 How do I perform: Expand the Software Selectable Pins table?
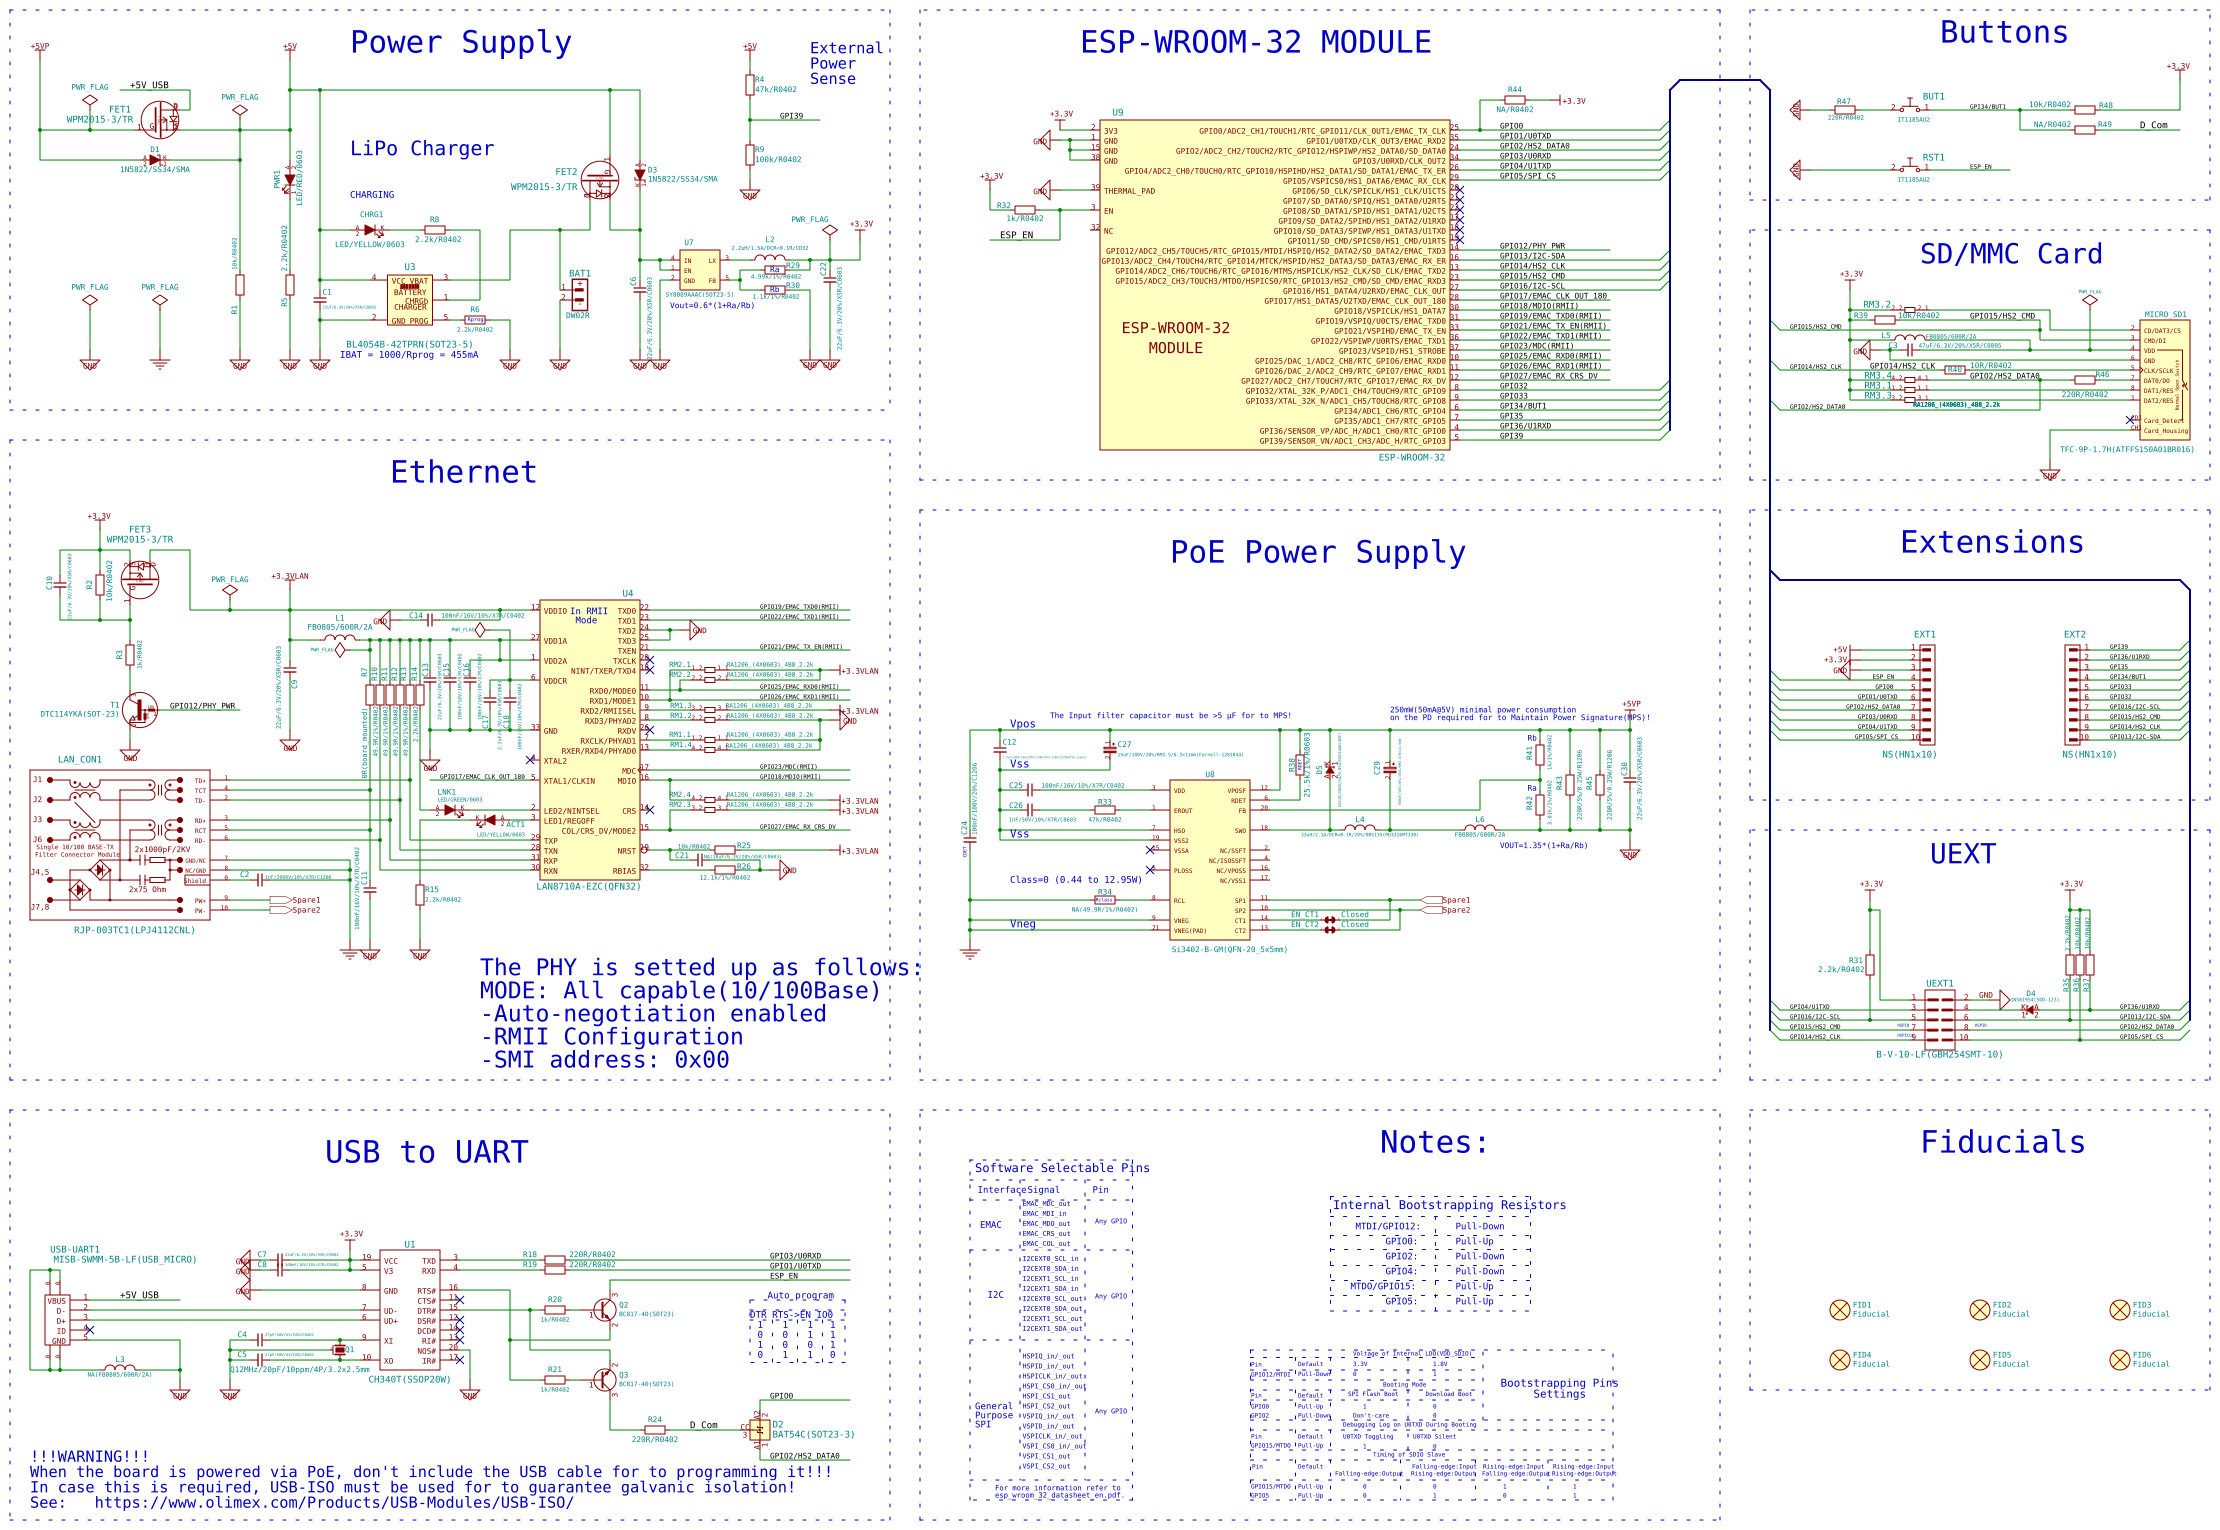click(1060, 1167)
